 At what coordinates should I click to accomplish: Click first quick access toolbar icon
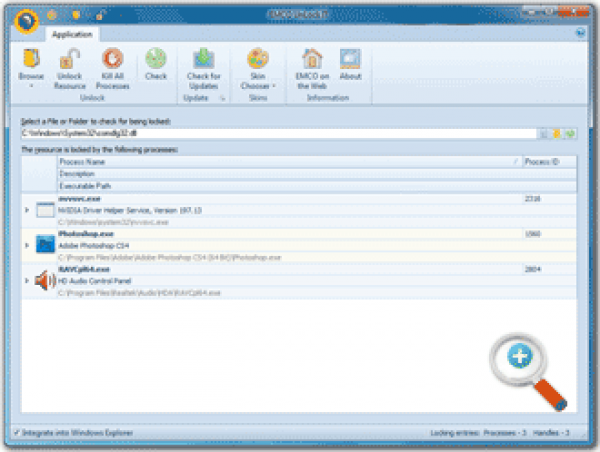point(52,15)
